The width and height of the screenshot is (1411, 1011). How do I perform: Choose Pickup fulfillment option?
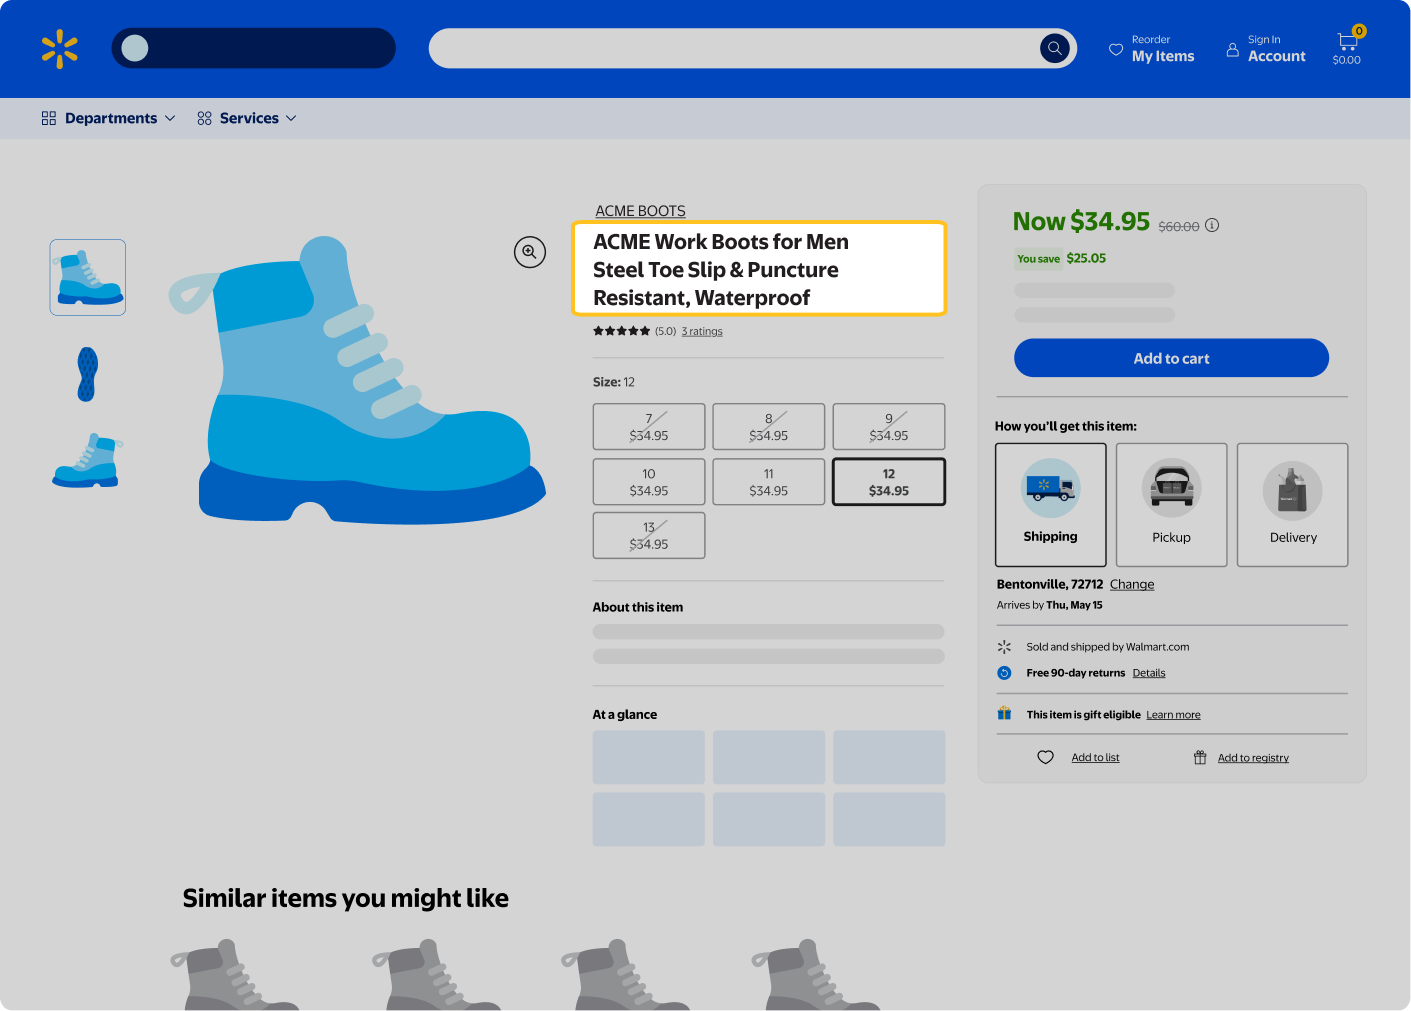click(1172, 505)
